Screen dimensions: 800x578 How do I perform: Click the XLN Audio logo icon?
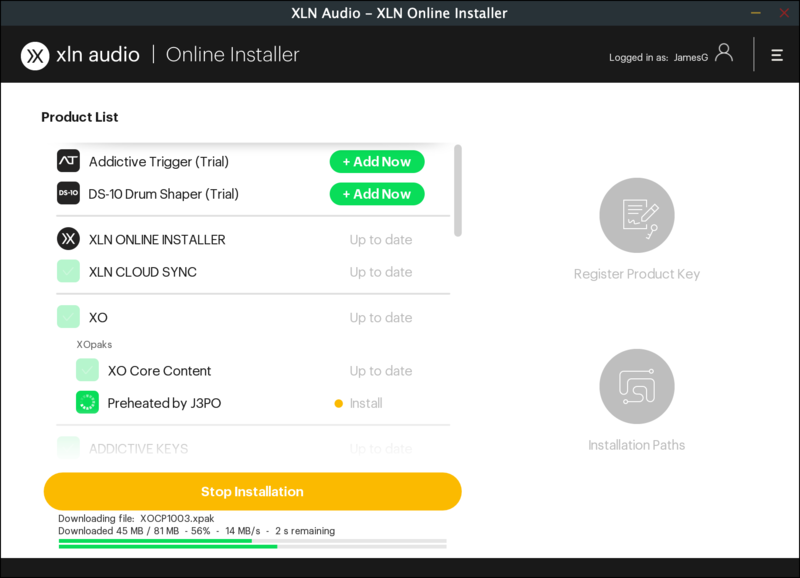tap(35, 56)
